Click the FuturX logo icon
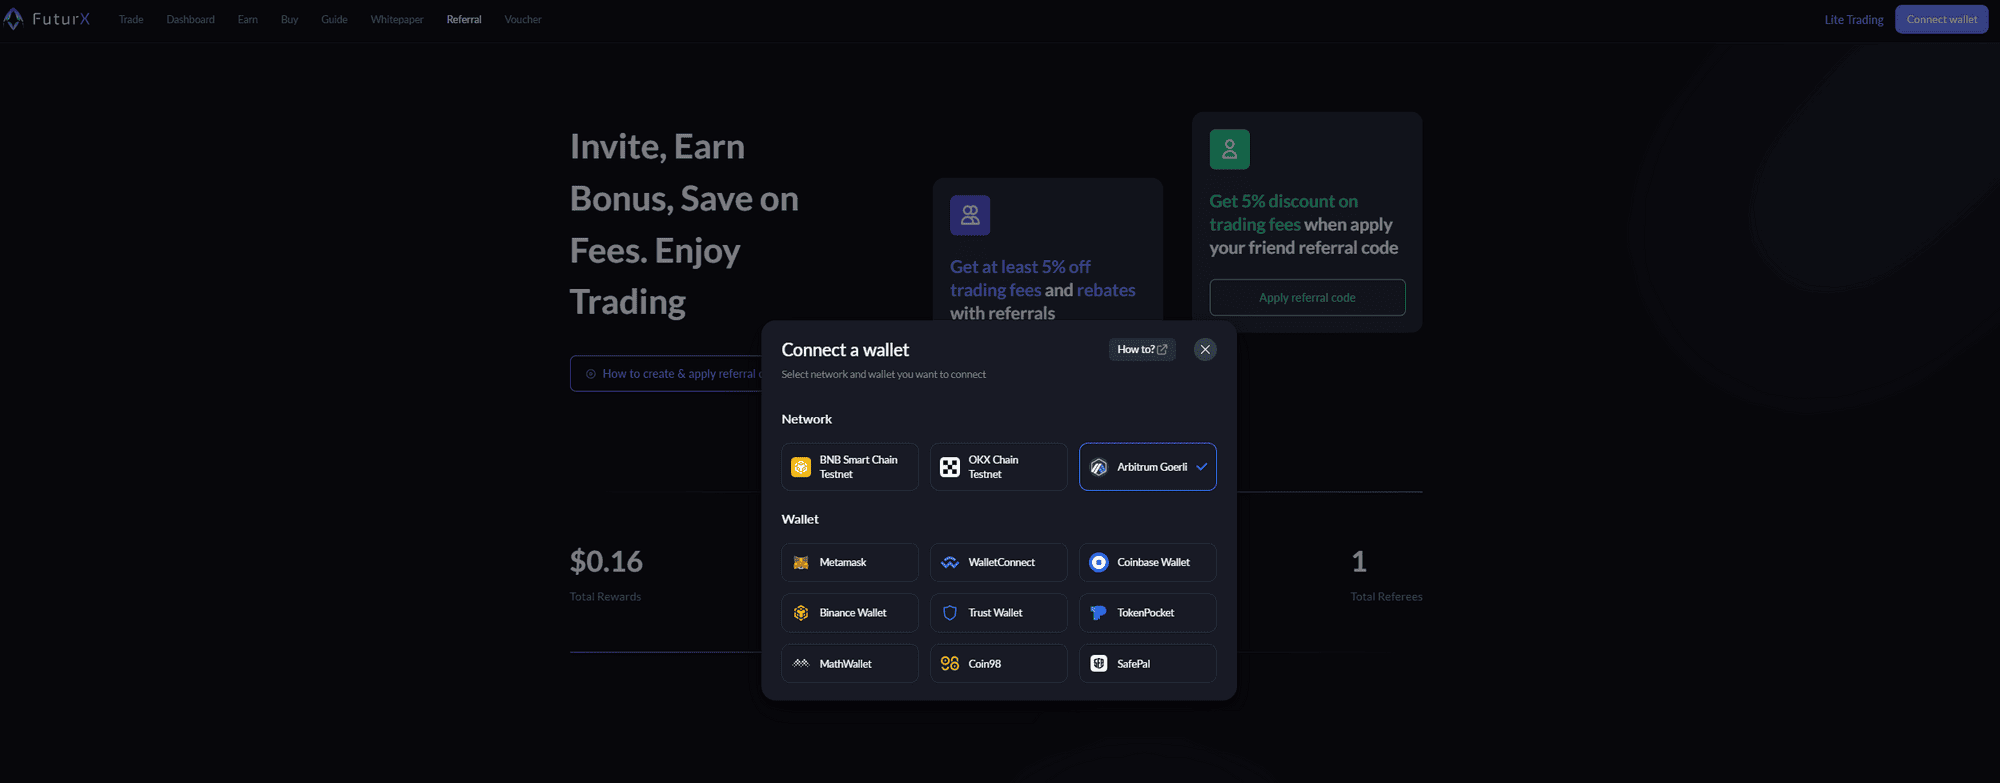The height and width of the screenshot is (783, 2000). (x=14, y=19)
